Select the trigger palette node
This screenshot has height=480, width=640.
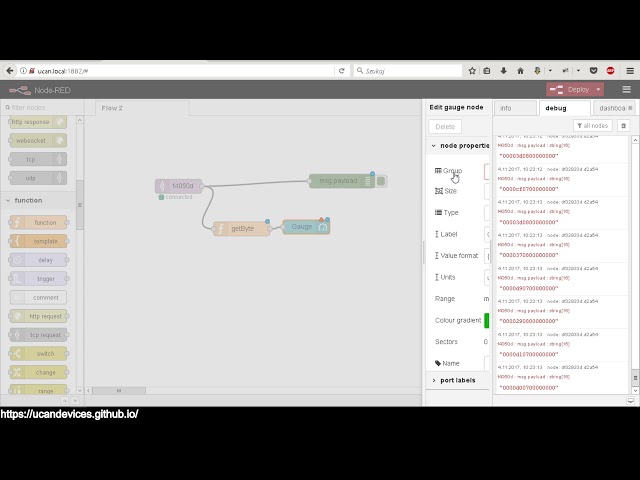point(38,279)
